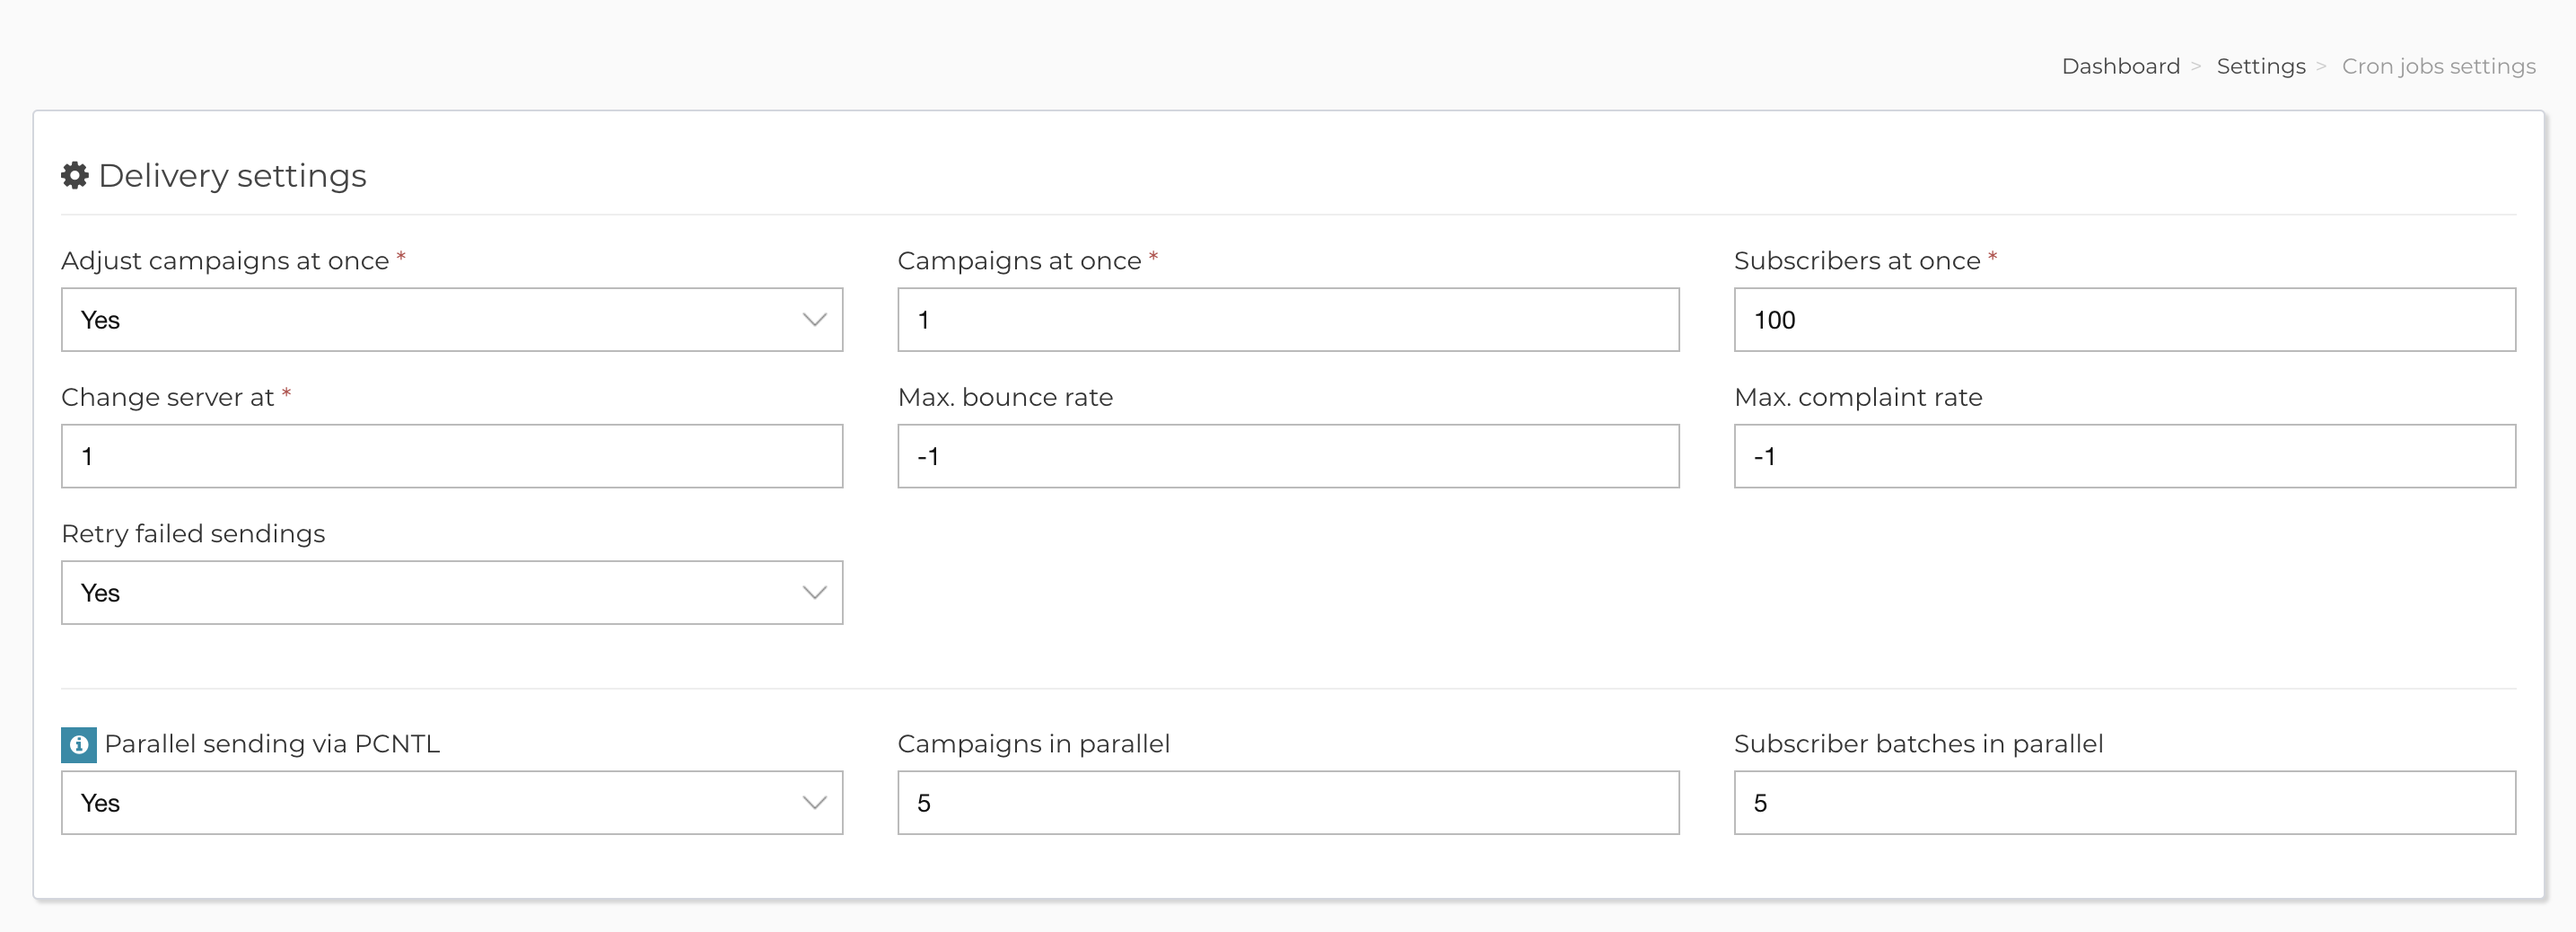Screen dimensions: 2576x932
Task: Select the Max. bounce rate field
Action: [1289, 456]
